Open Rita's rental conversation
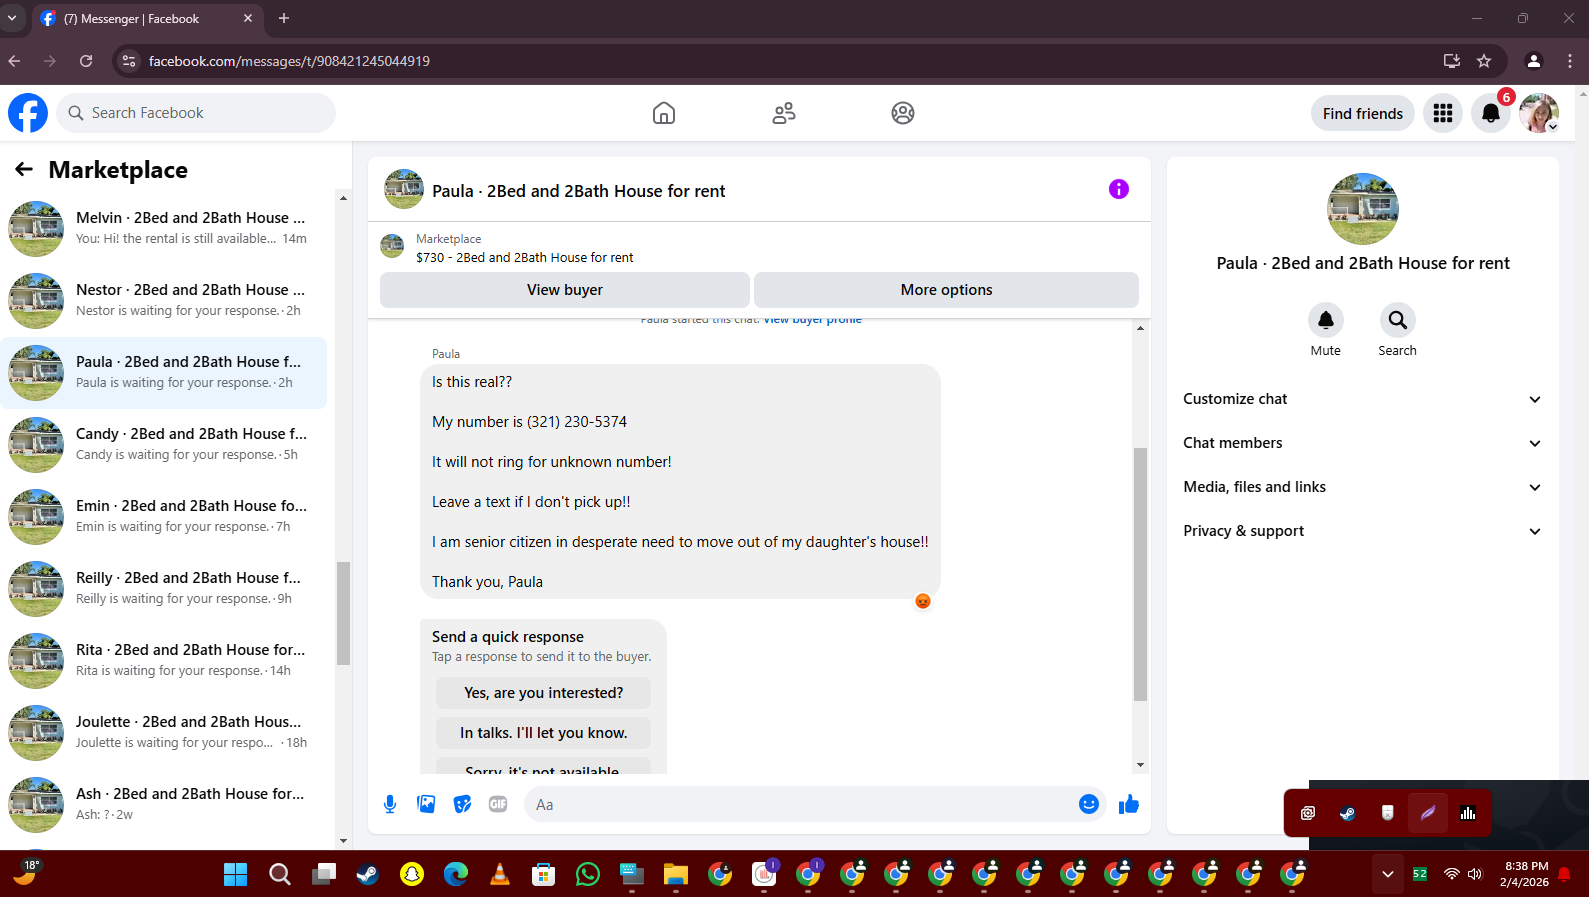Screen dimensions: 1589x897 point(164,661)
